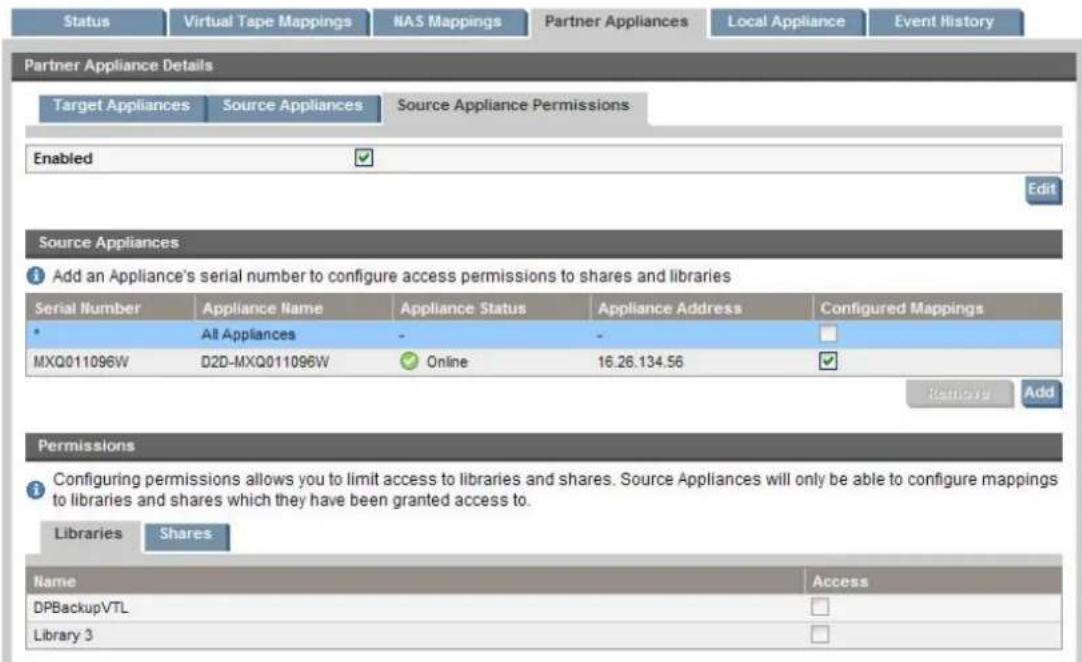Click the Edit button
1082x662 pixels.
[1042, 190]
